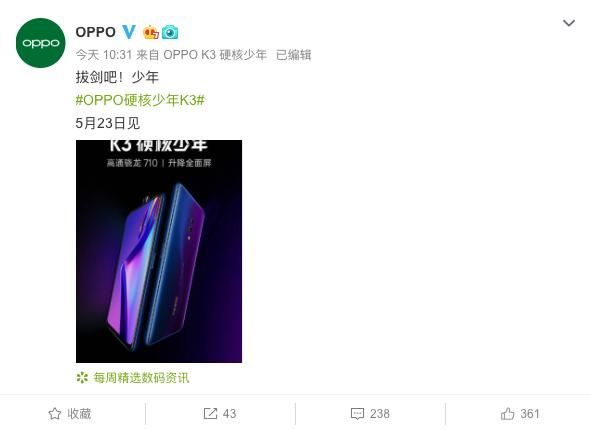Screen dimensions: 591x430
Task: Open the 238 comments
Action: 380,414
